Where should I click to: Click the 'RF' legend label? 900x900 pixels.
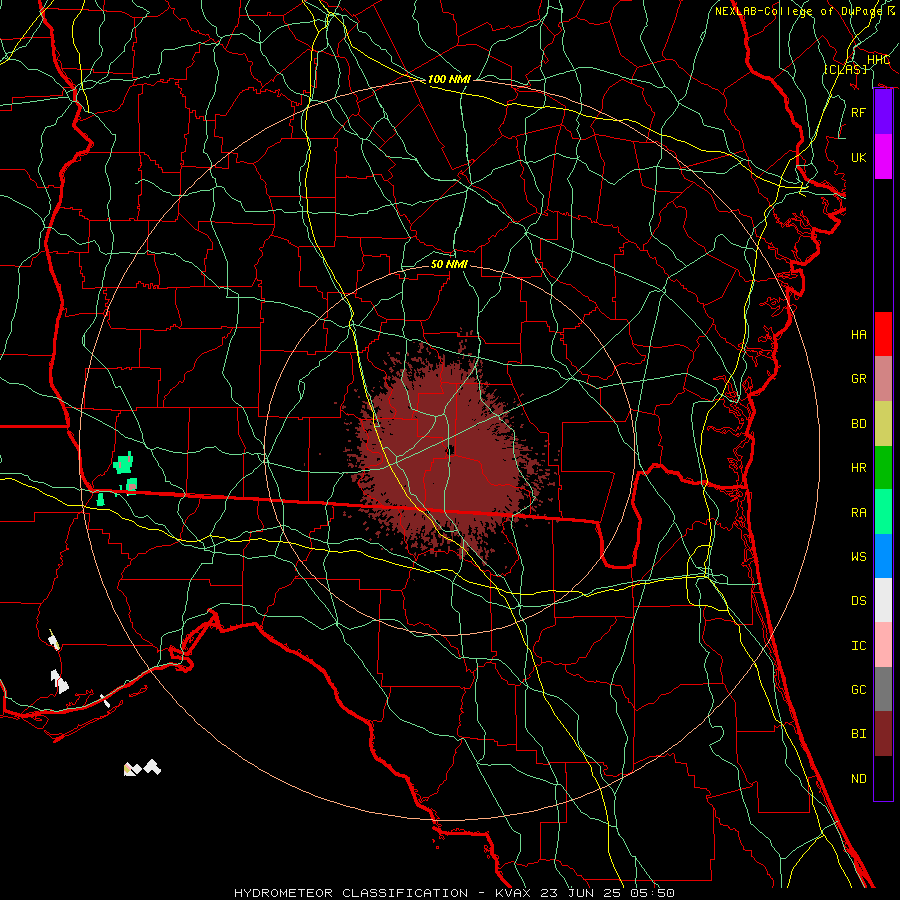858,112
